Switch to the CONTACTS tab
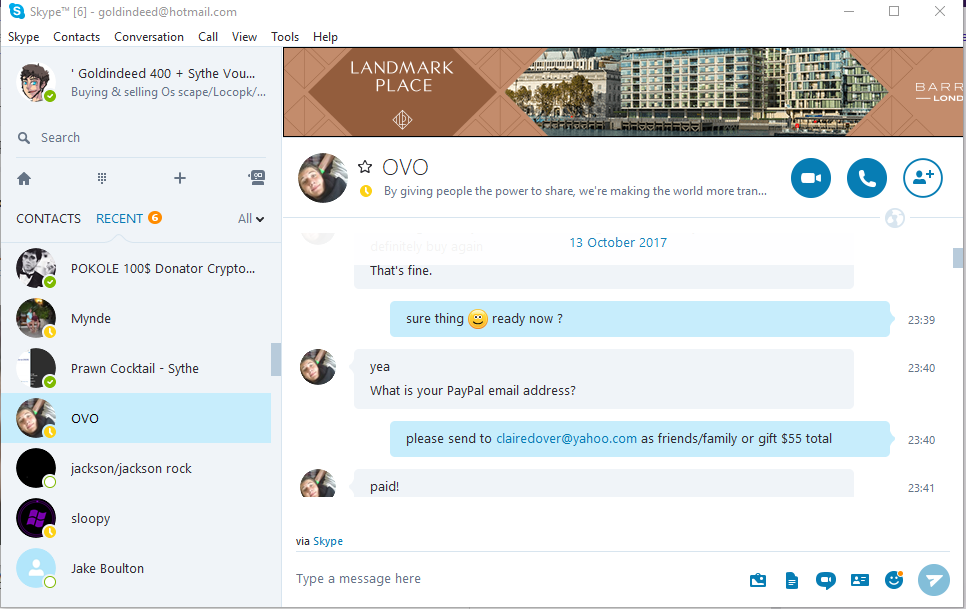This screenshot has width=966, height=609. click(x=48, y=219)
